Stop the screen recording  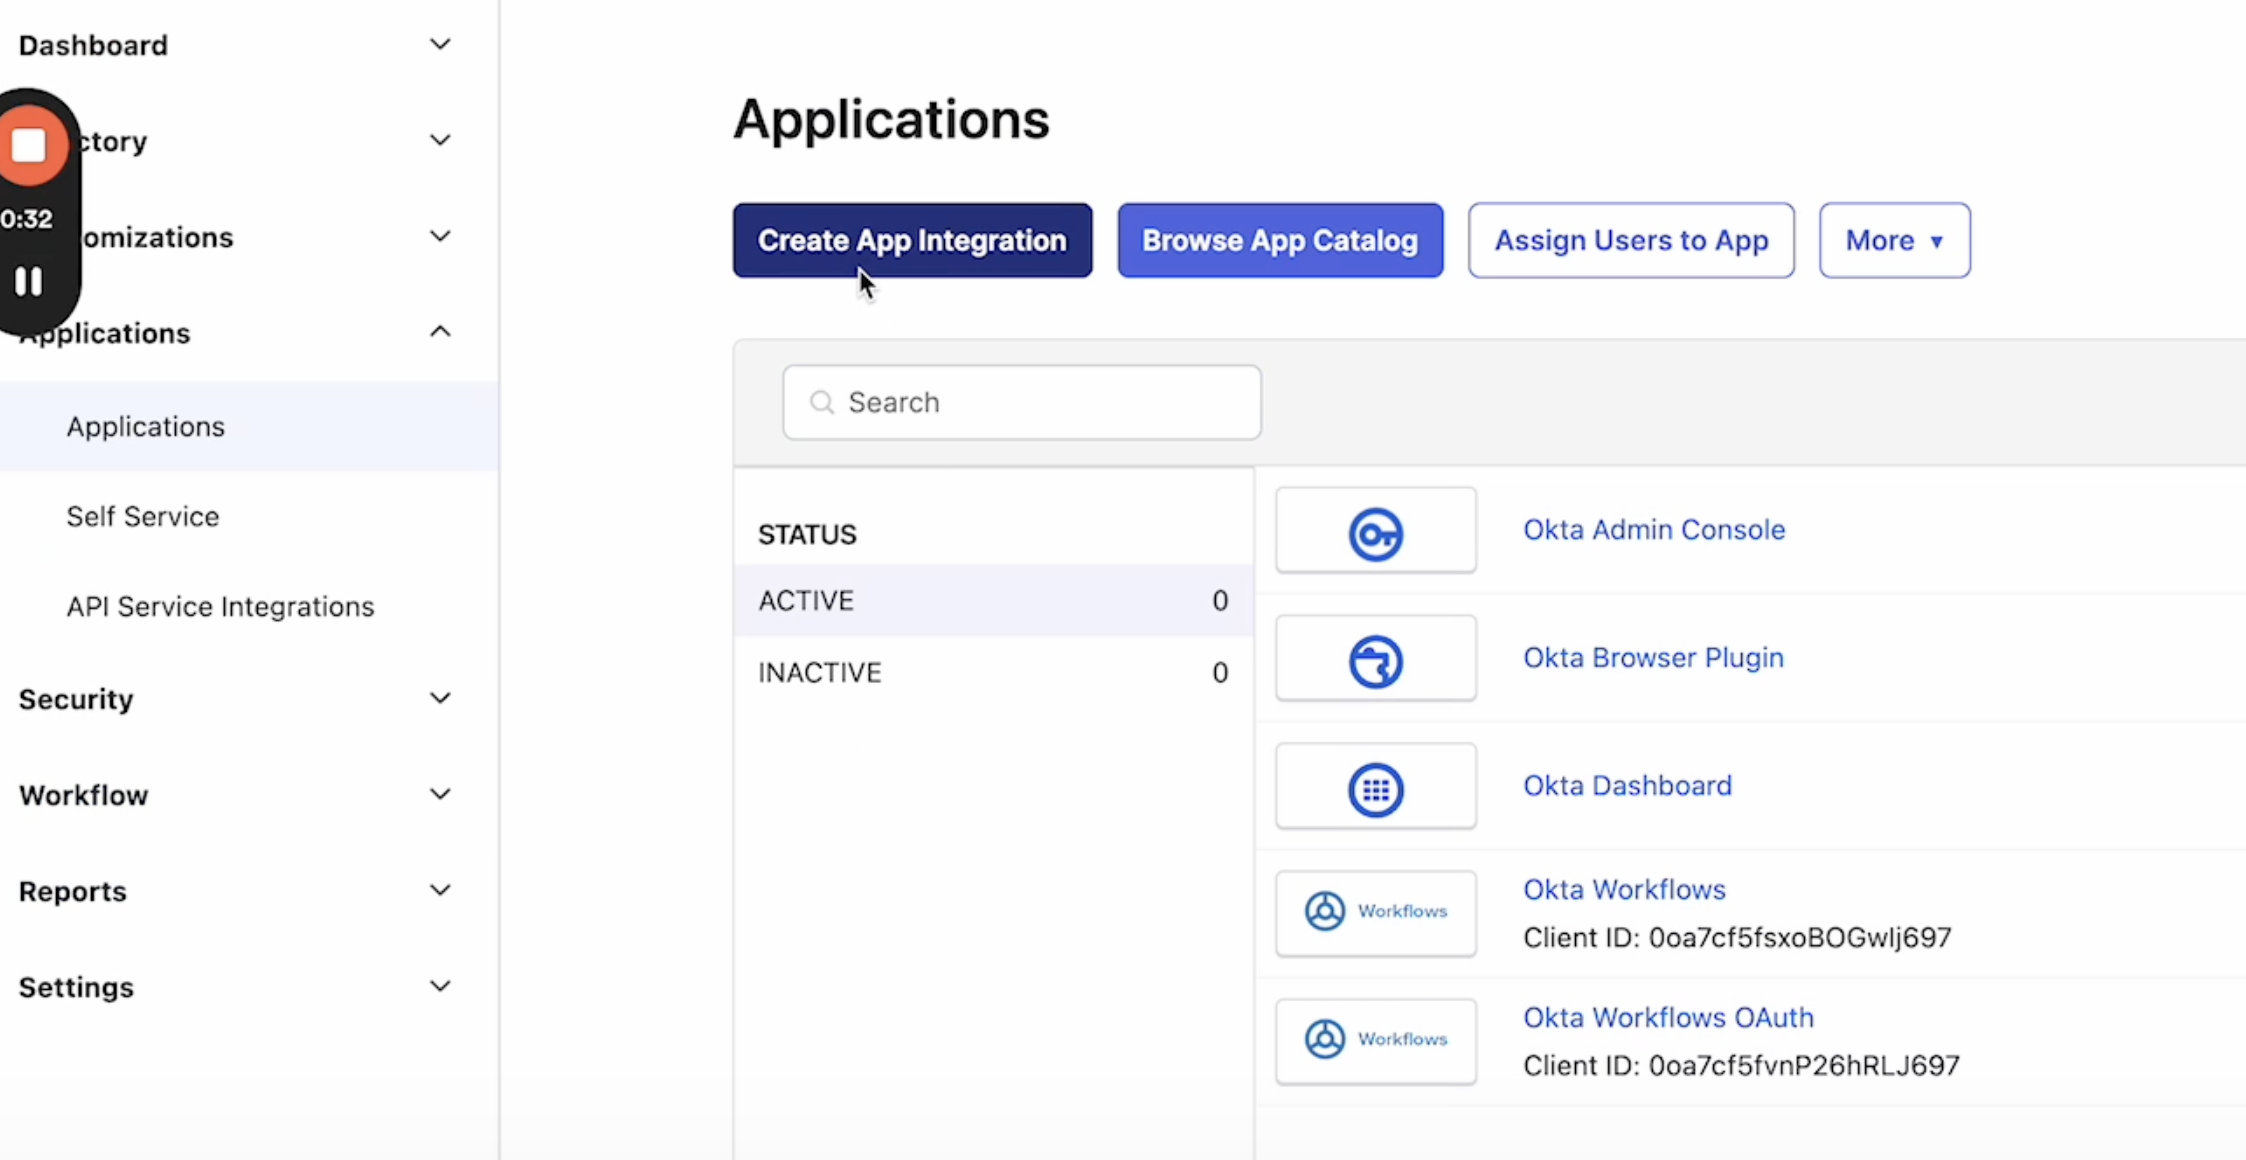(30, 146)
